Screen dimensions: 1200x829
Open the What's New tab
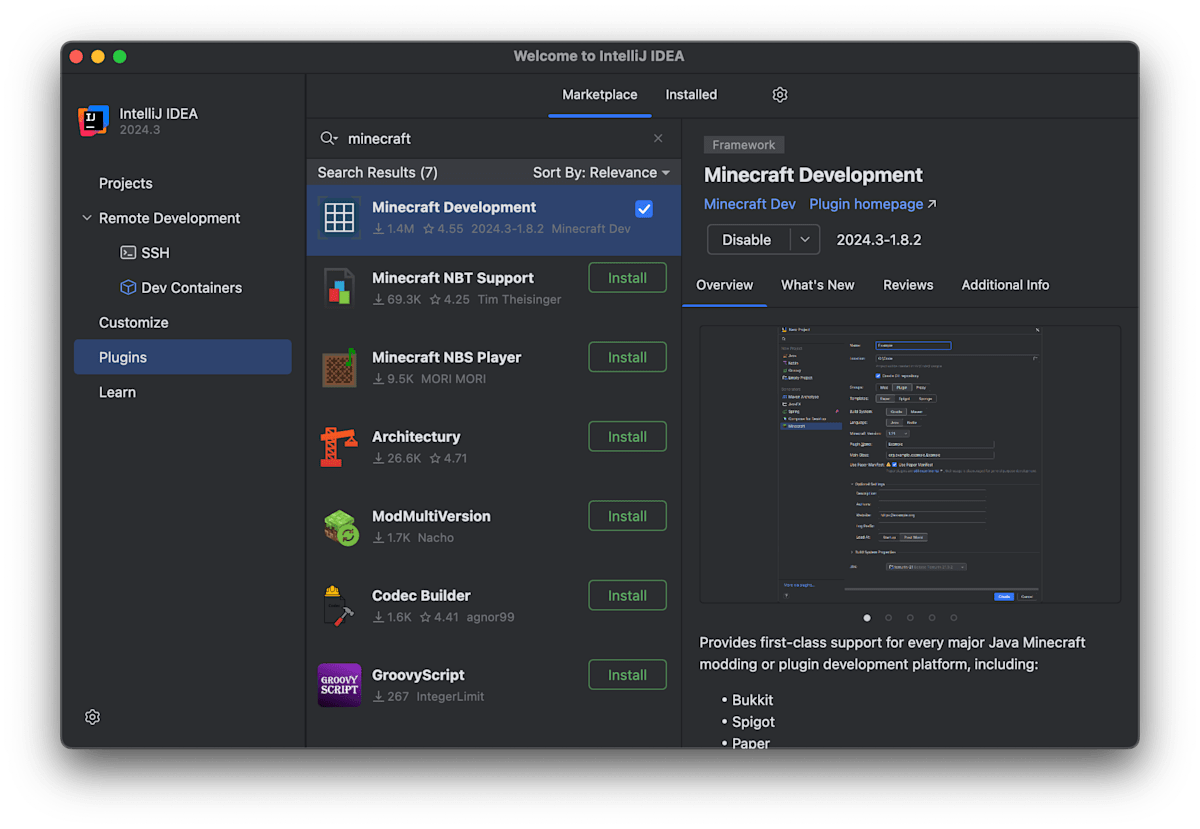click(x=817, y=285)
